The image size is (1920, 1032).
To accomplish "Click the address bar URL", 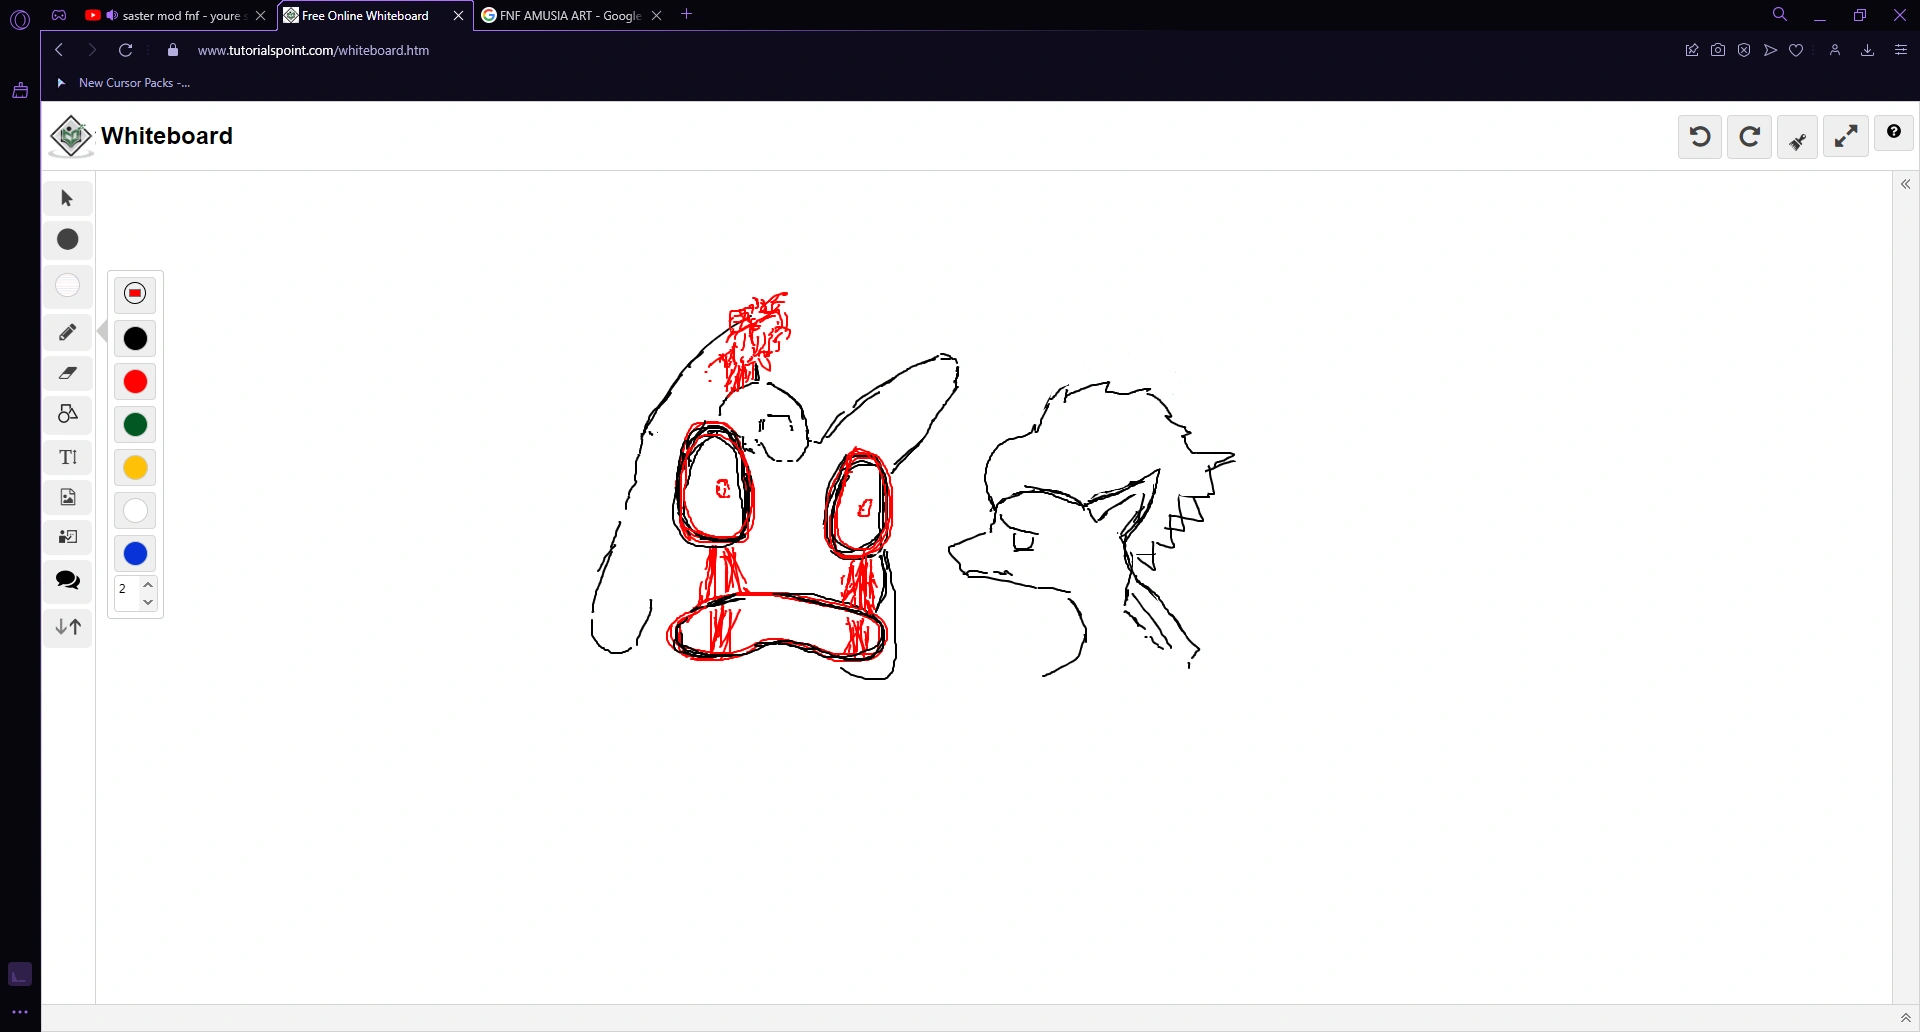I will (x=313, y=50).
